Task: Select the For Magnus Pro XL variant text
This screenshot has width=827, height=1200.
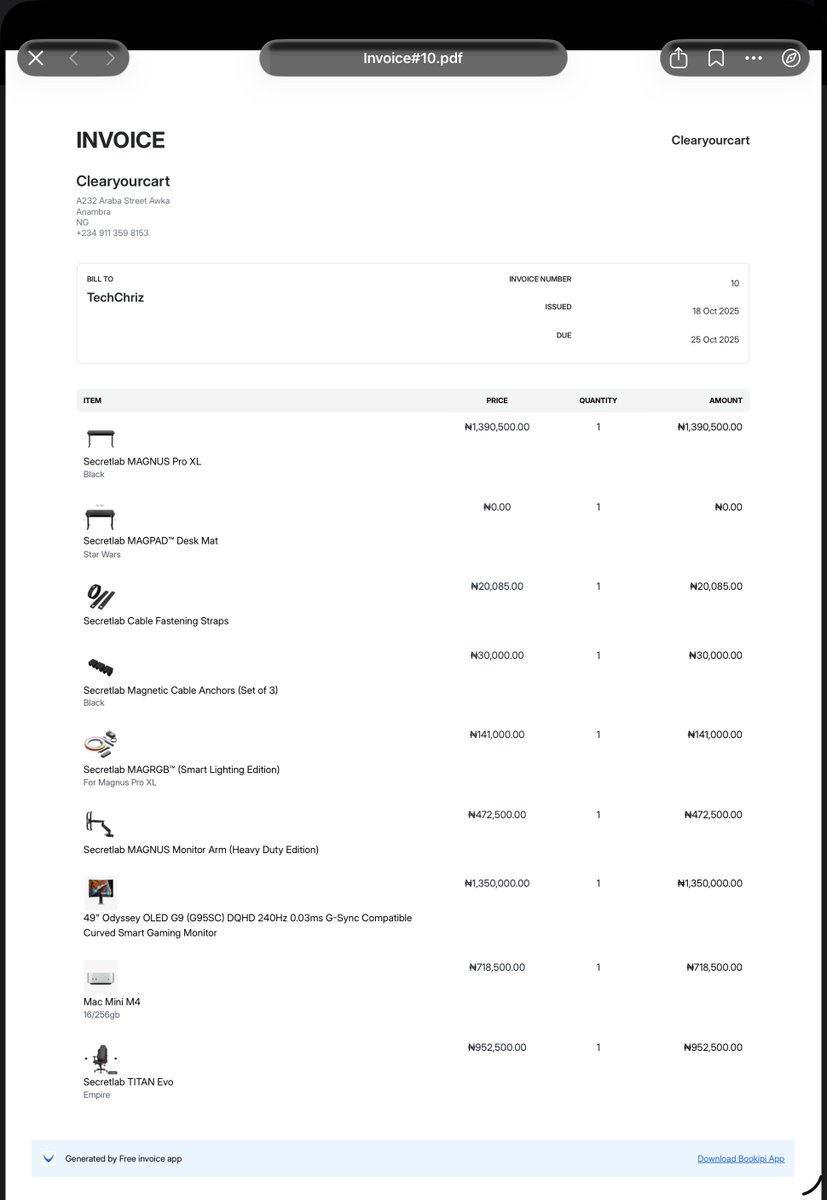Action: [x=120, y=783]
